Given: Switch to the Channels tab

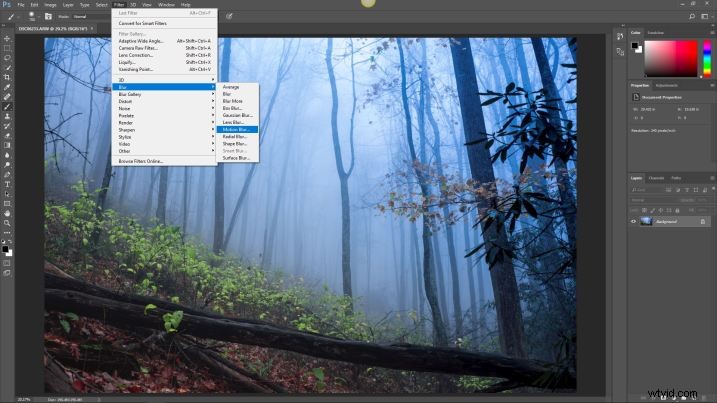Looking at the screenshot, I should (x=656, y=178).
